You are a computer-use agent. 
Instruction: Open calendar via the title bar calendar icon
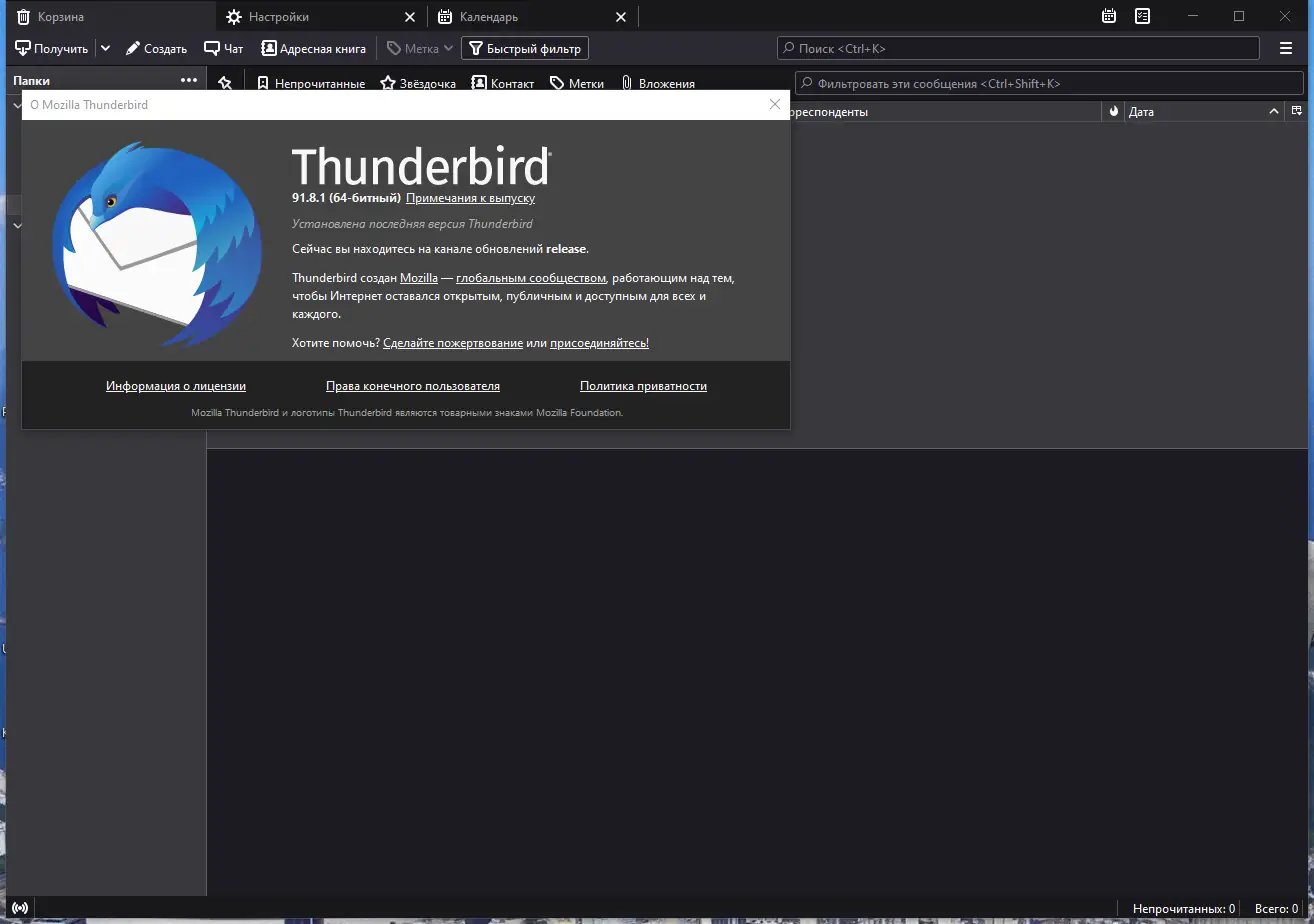tap(1108, 16)
